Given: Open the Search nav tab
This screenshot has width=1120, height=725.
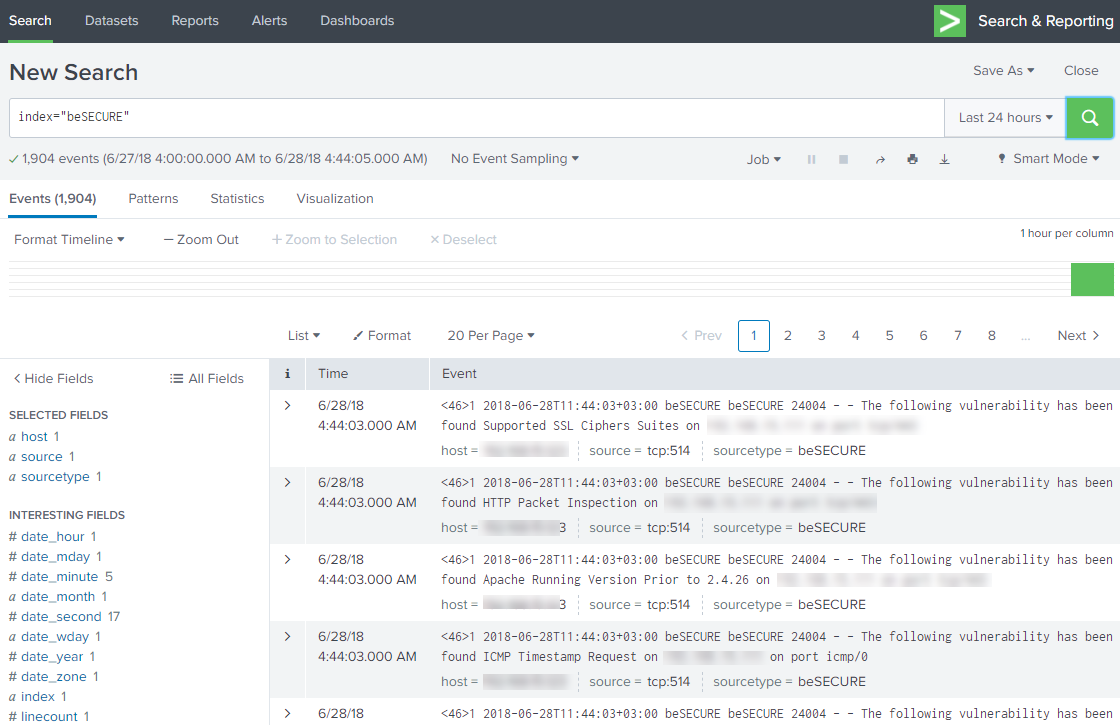Looking at the screenshot, I should 30,21.
